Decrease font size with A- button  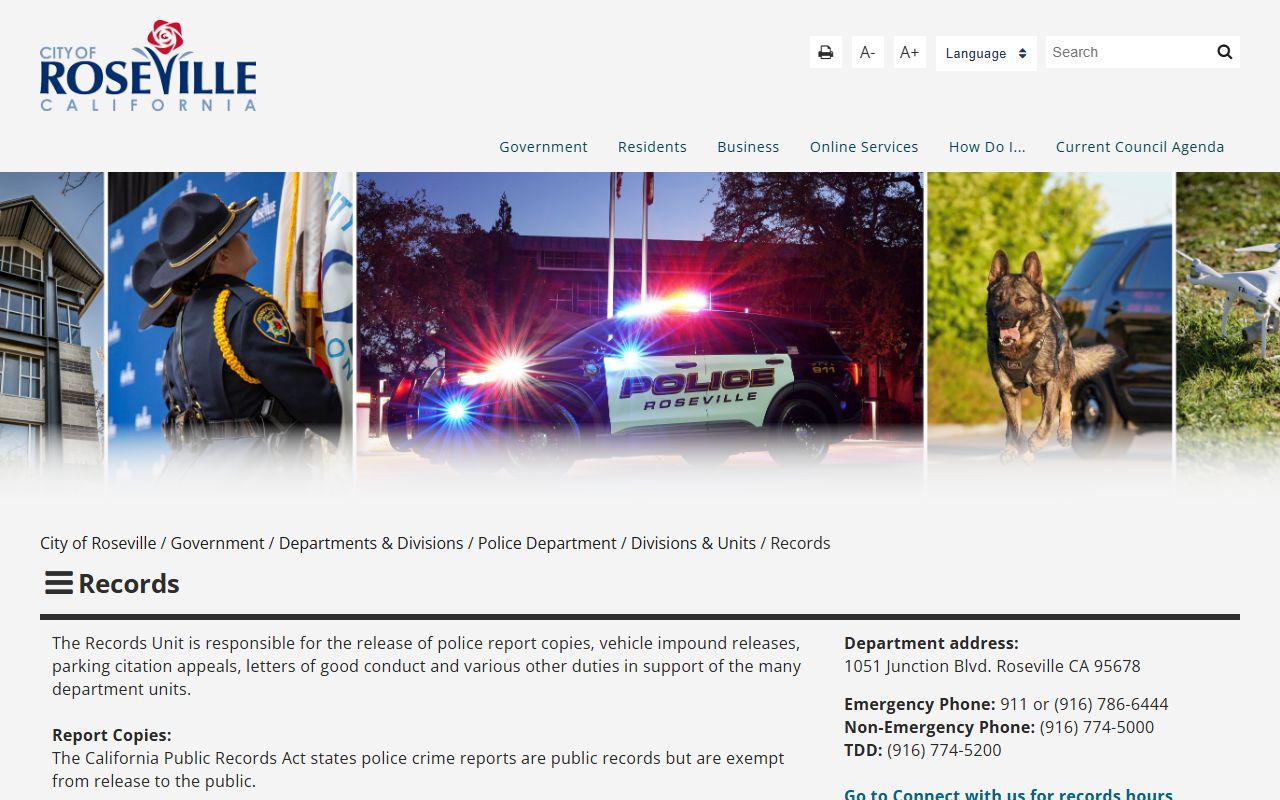pyautogui.click(x=868, y=52)
